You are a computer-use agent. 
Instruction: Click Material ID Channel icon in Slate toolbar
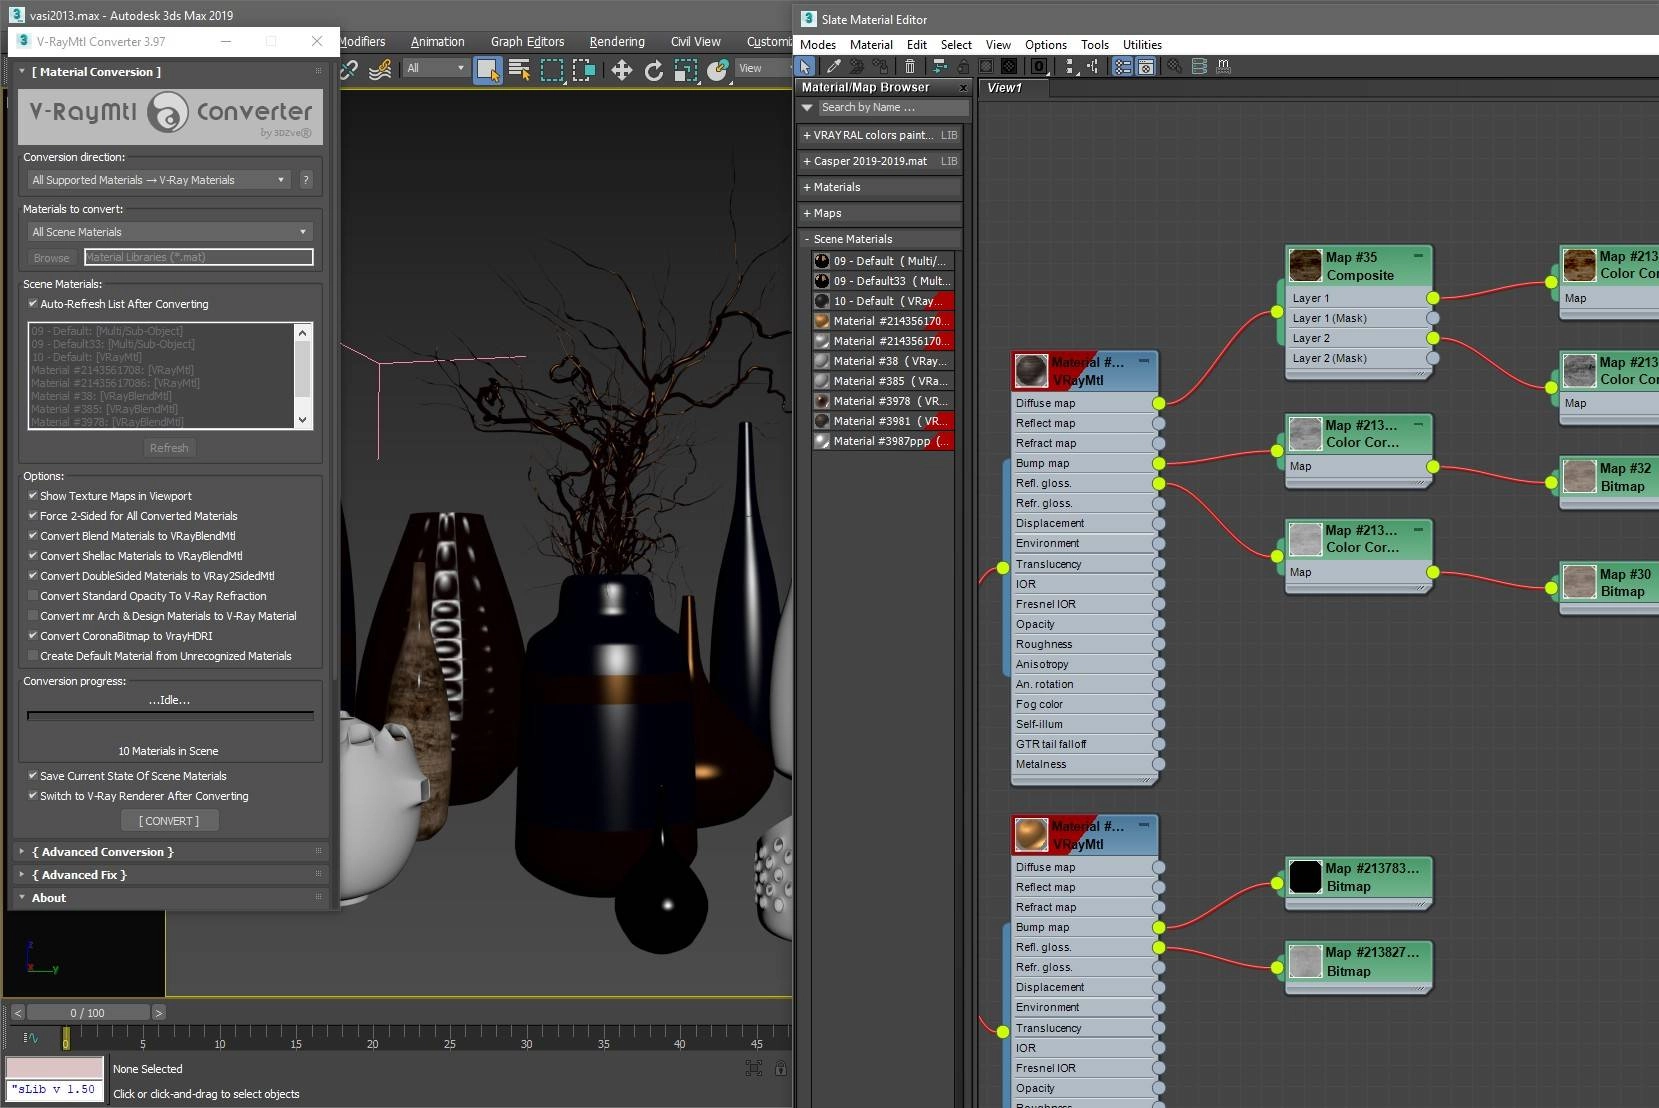[1039, 66]
